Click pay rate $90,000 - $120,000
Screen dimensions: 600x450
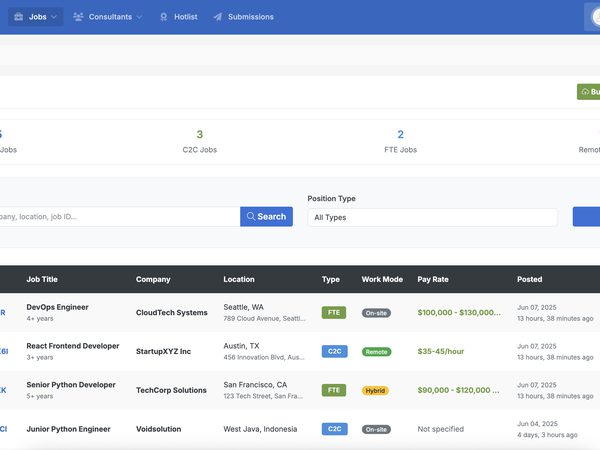[x=458, y=390]
